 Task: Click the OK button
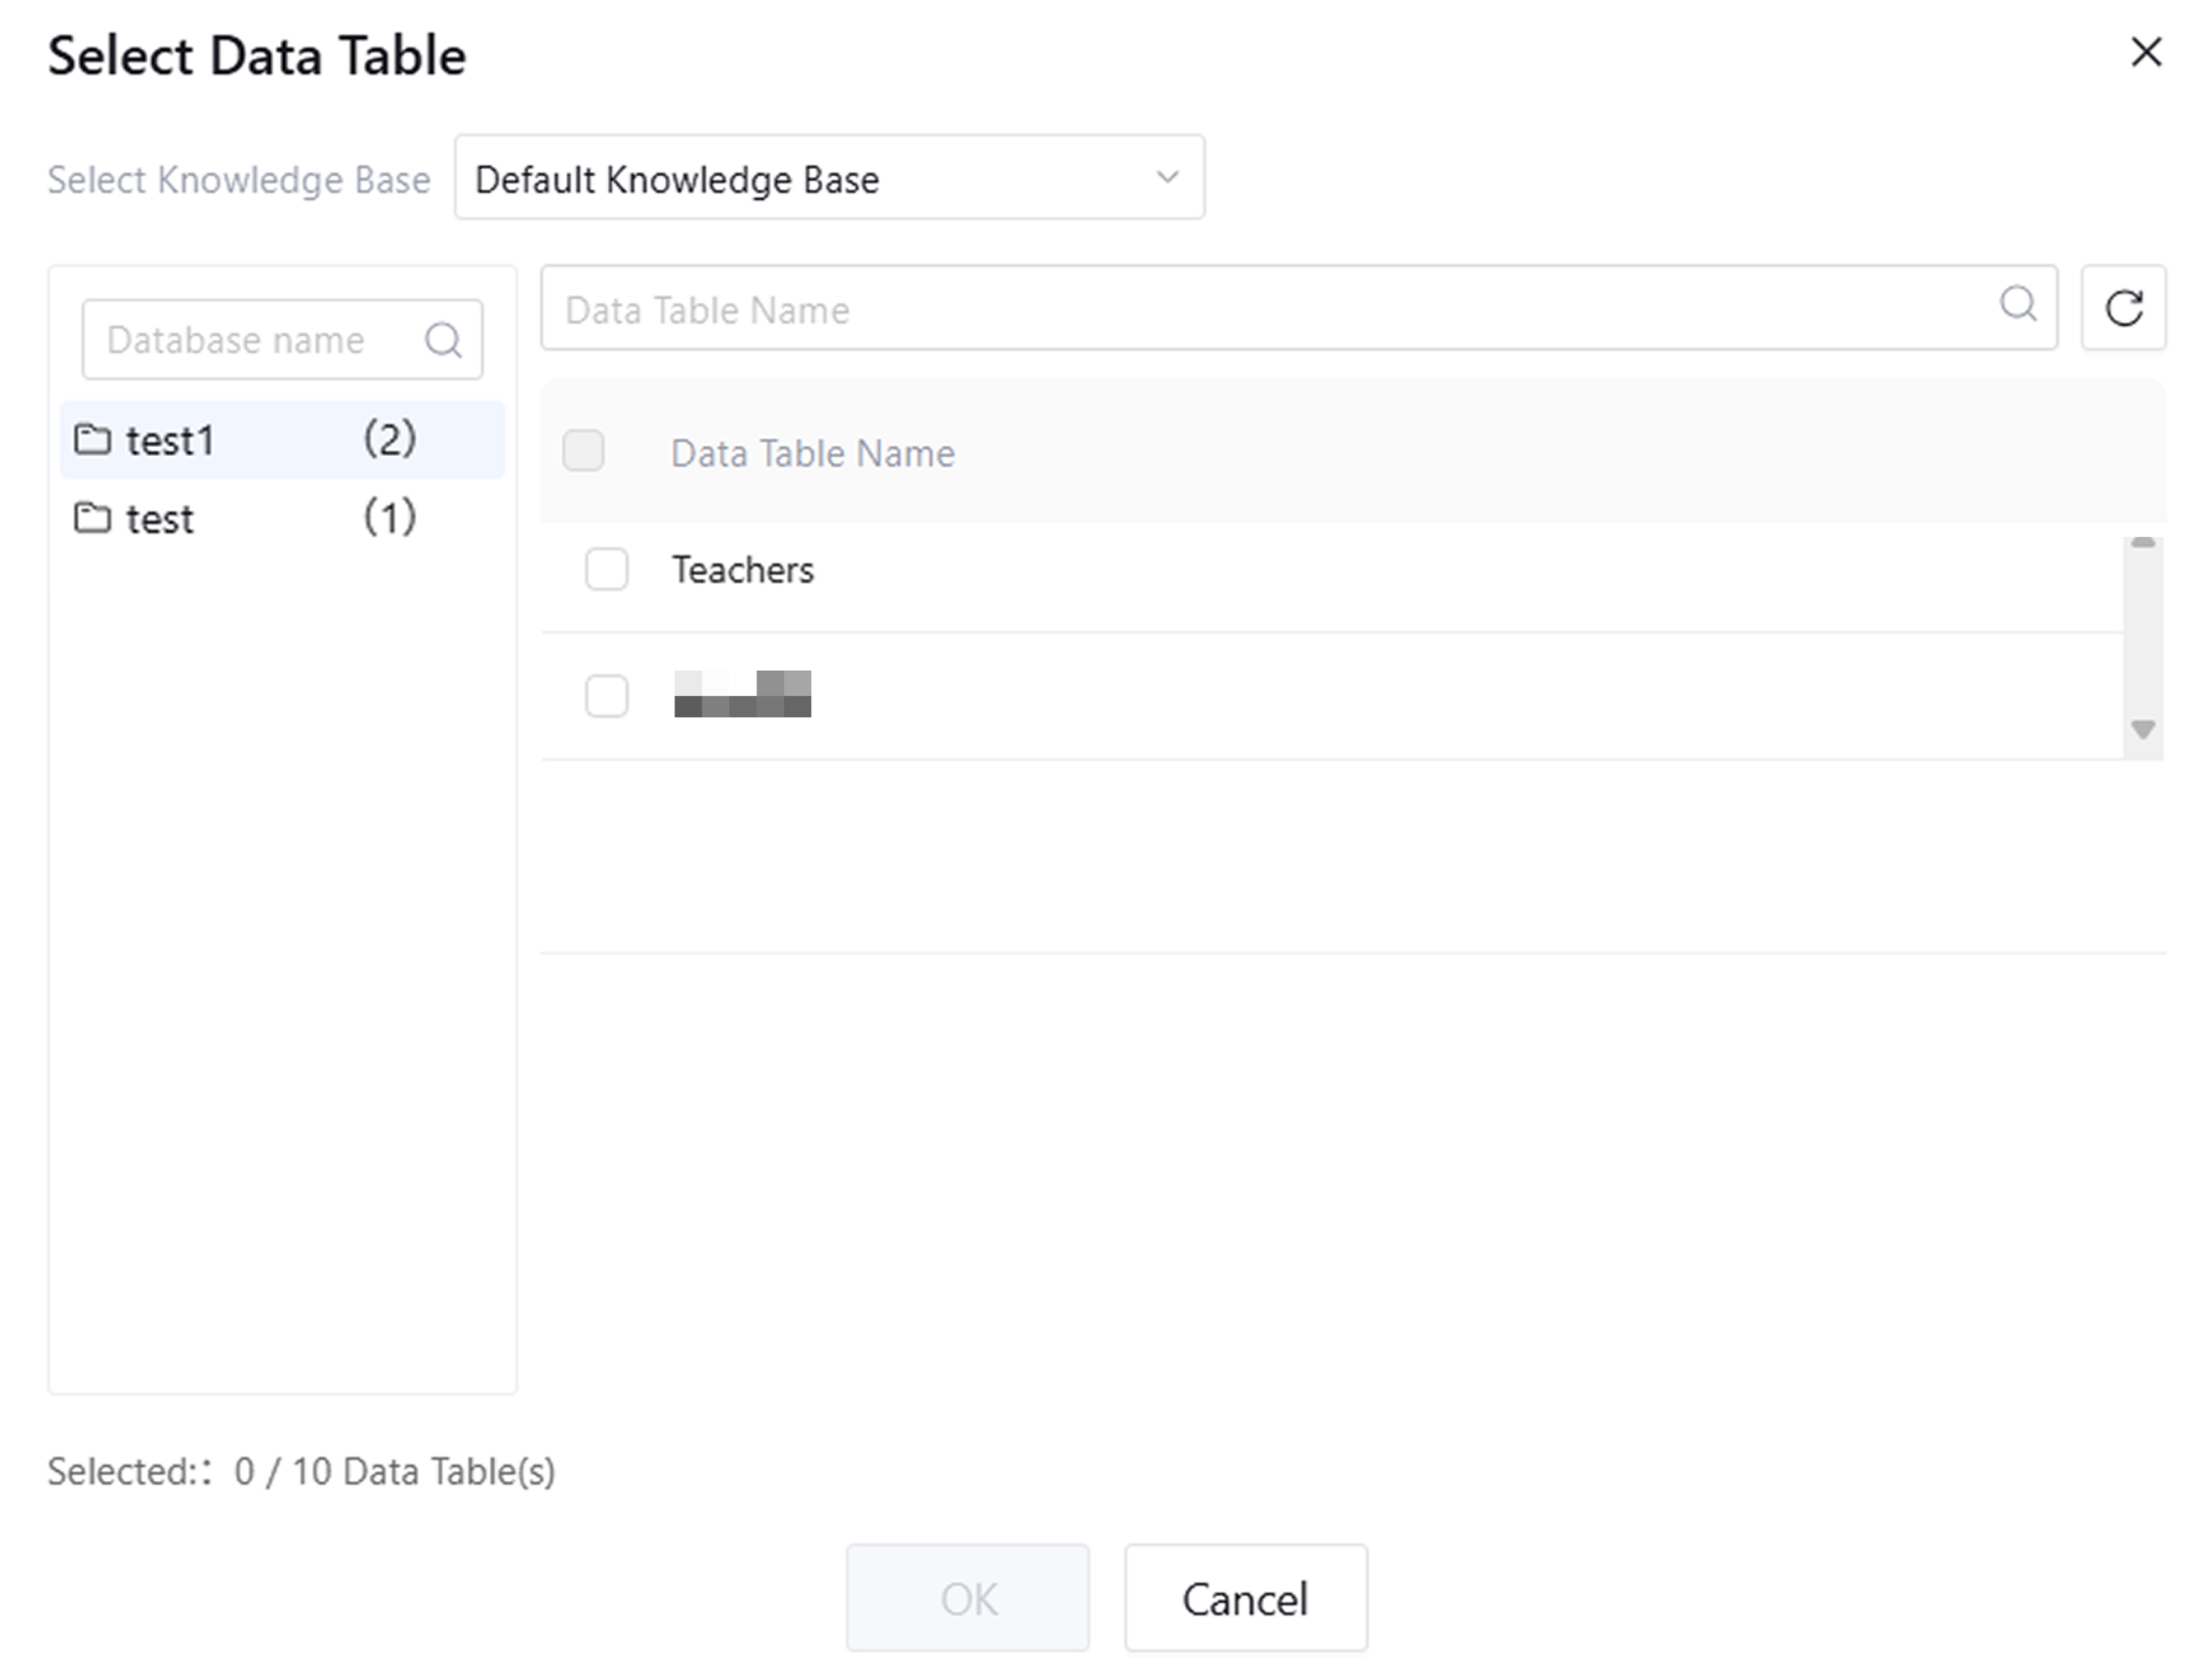pyautogui.click(x=967, y=1598)
